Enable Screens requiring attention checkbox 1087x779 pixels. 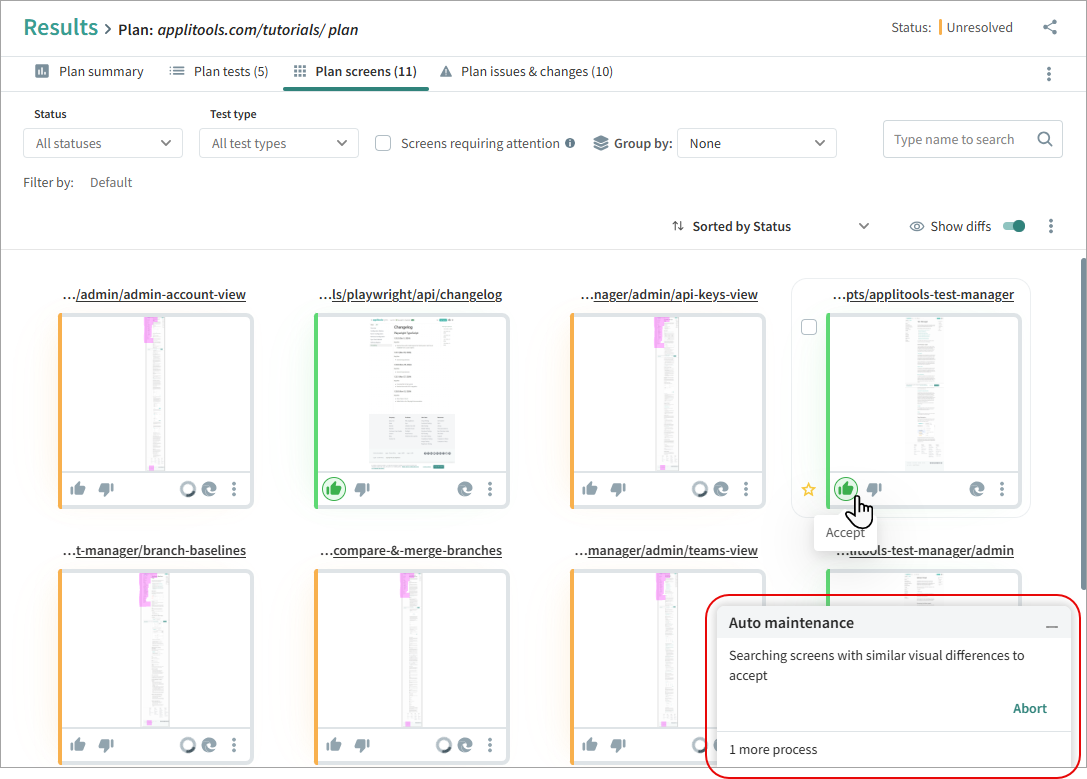pos(383,143)
